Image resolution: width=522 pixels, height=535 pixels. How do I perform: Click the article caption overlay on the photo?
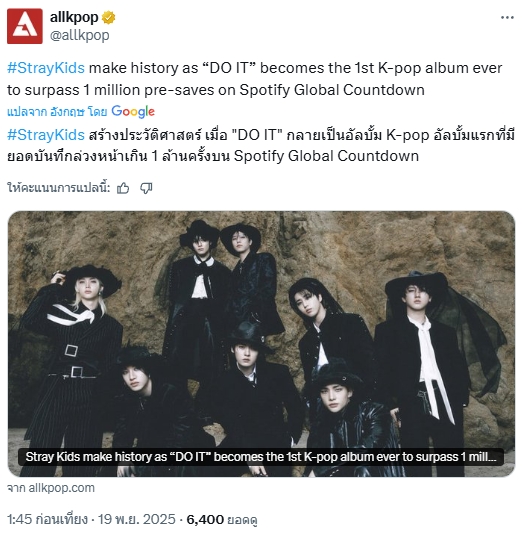(261, 457)
